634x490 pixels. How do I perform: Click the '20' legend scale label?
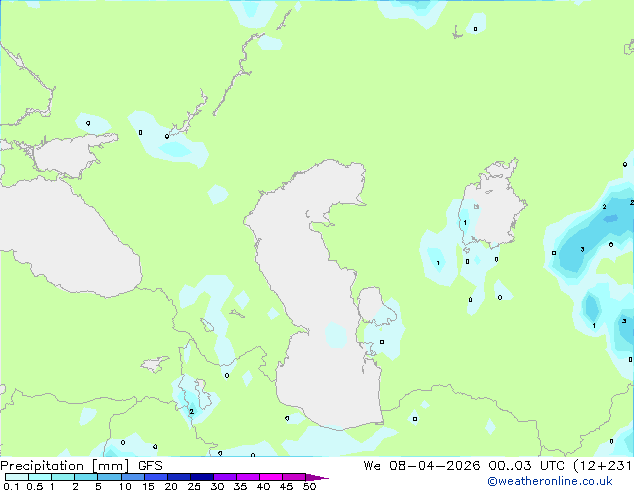[x=171, y=486]
